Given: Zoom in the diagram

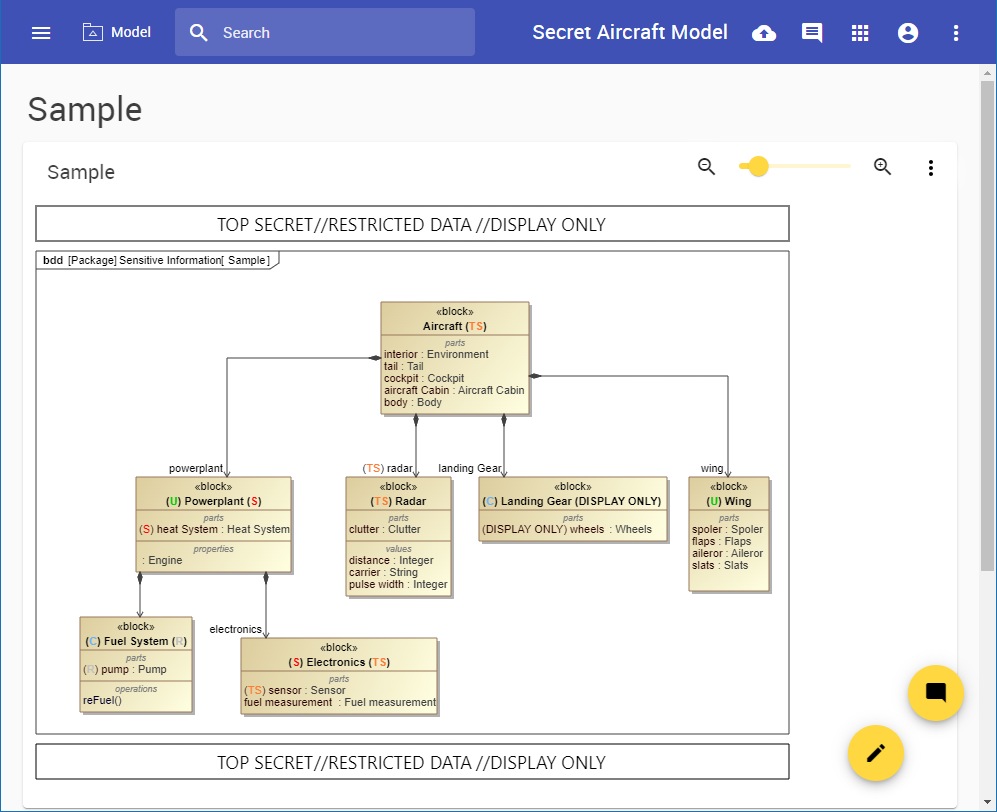Looking at the screenshot, I should pyautogui.click(x=883, y=167).
